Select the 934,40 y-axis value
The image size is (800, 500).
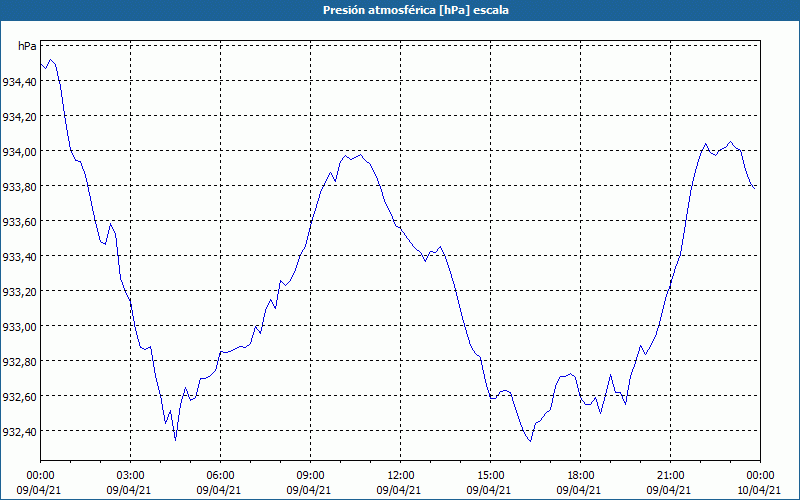19,81
